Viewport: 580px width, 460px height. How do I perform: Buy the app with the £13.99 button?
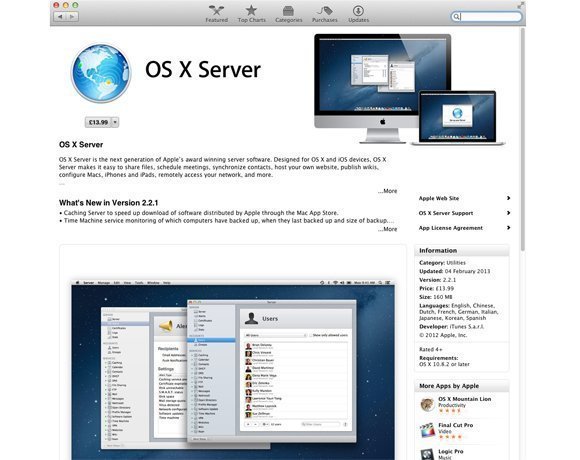pyautogui.click(x=98, y=122)
